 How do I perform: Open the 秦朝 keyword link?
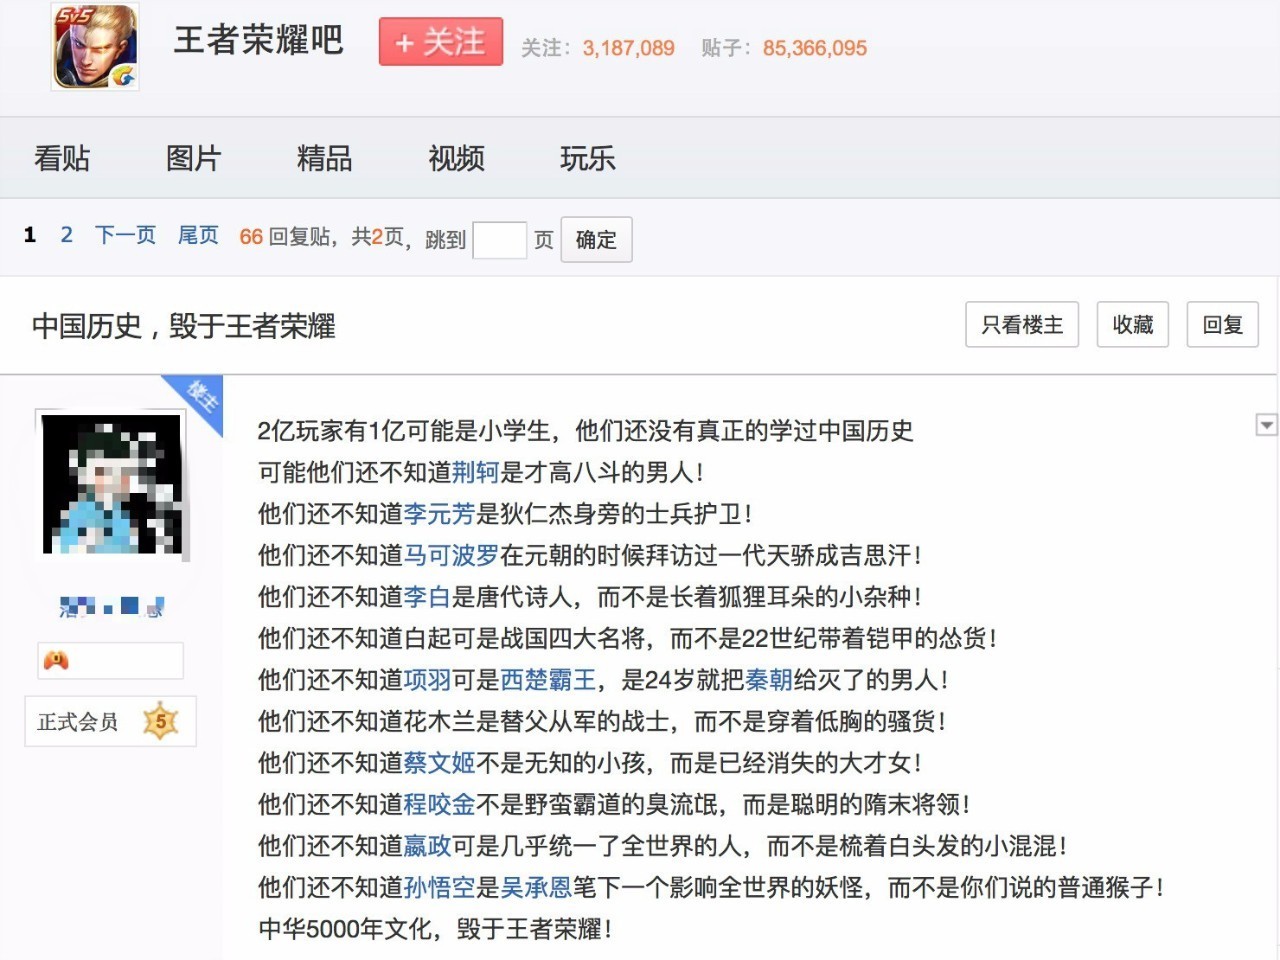pos(769,680)
